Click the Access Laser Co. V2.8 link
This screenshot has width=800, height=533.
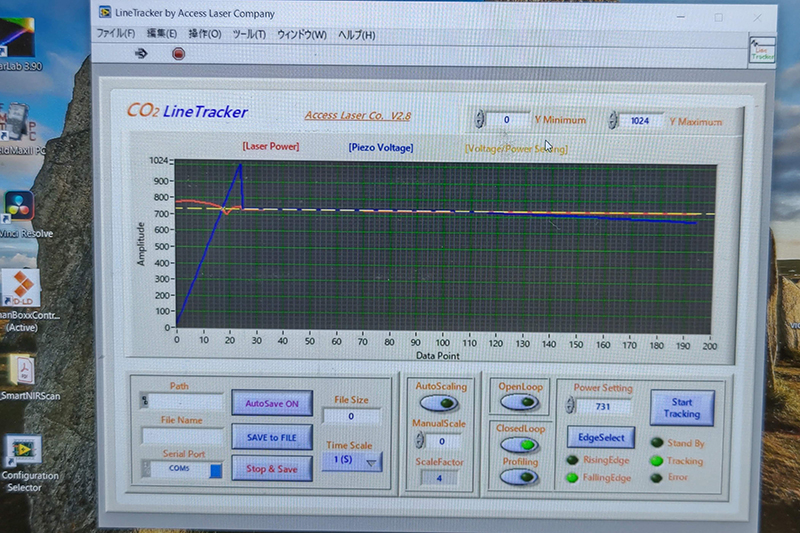[358, 116]
